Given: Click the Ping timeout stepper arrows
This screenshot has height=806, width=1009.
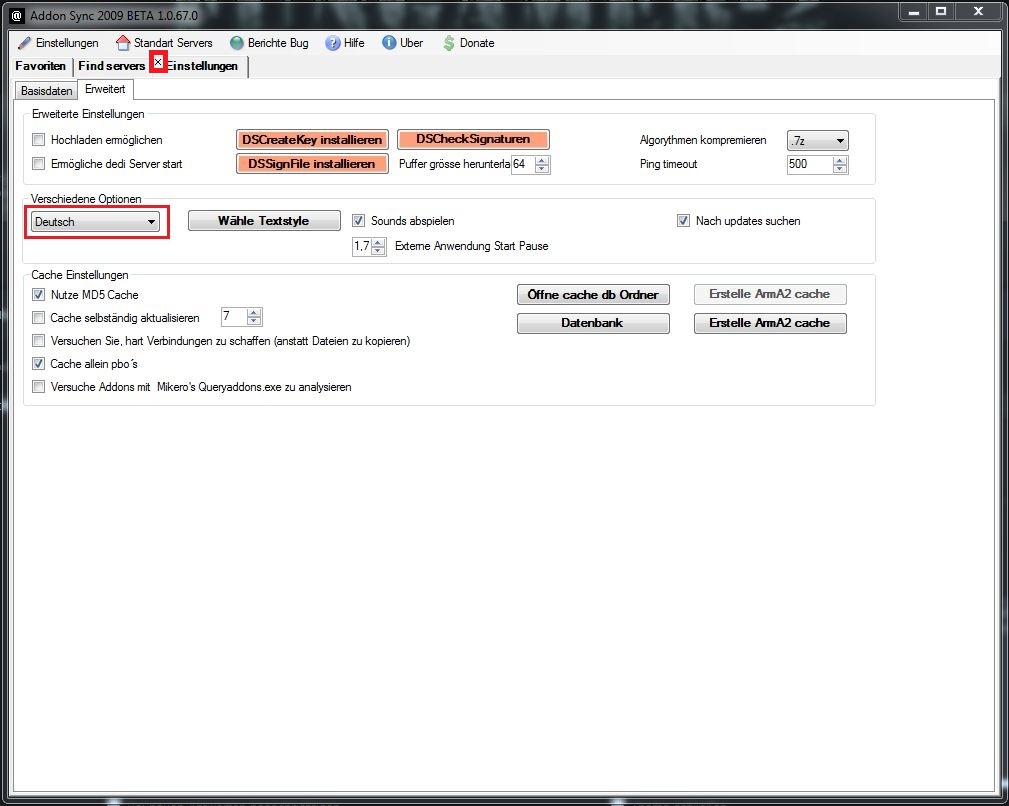Looking at the screenshot, I should click(x=841, y=164).
